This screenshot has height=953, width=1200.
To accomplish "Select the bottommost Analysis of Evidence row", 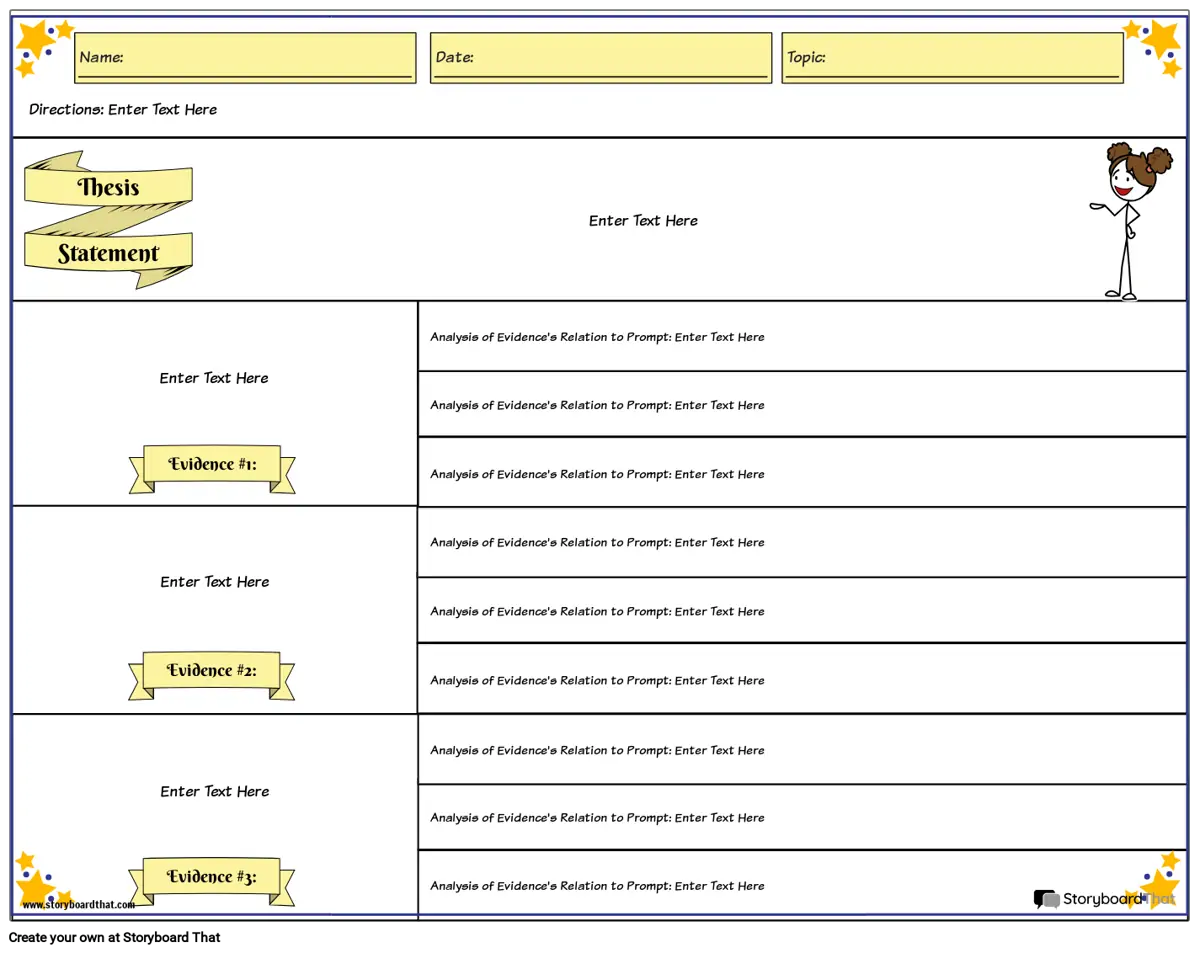I will pyautogui.click(x=800, y=886).
